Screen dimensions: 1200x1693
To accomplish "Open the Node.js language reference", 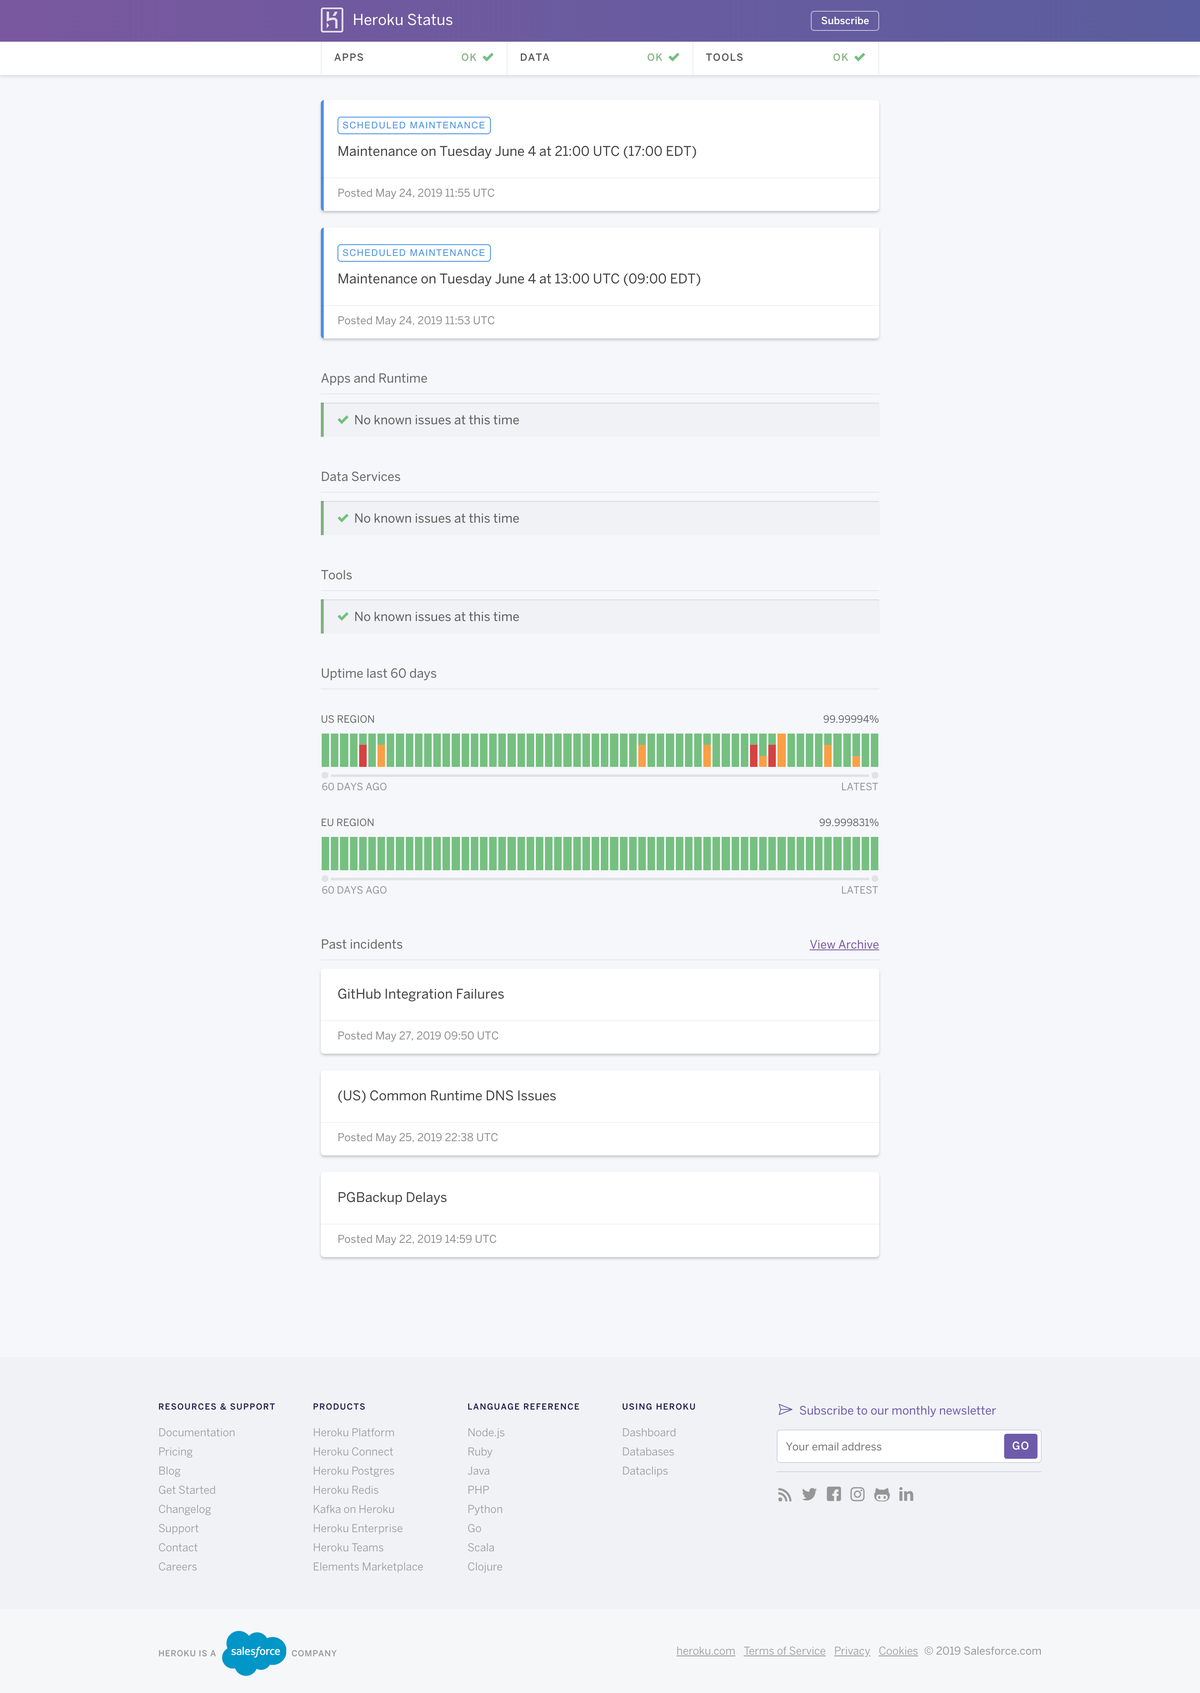I will tap(486, 1433).
